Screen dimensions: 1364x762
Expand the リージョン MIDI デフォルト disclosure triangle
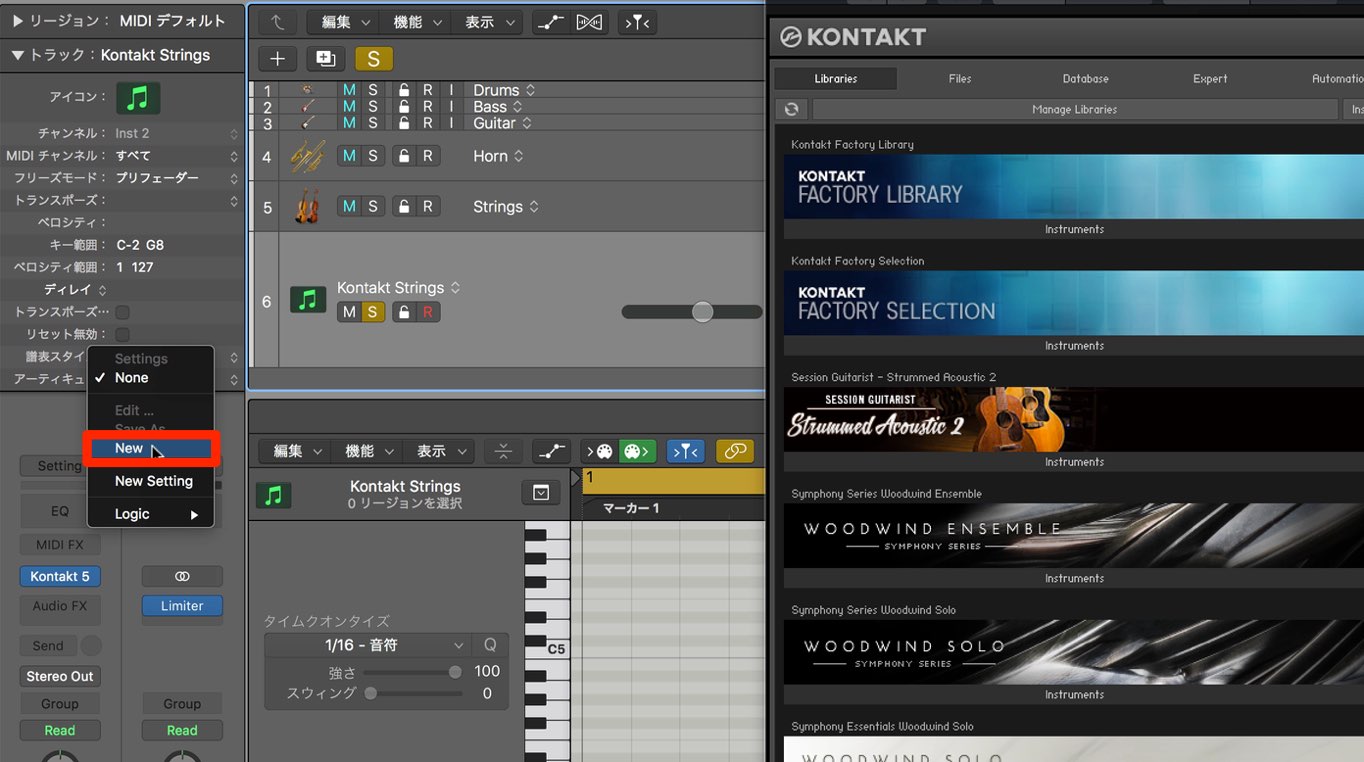click(17, 20)
